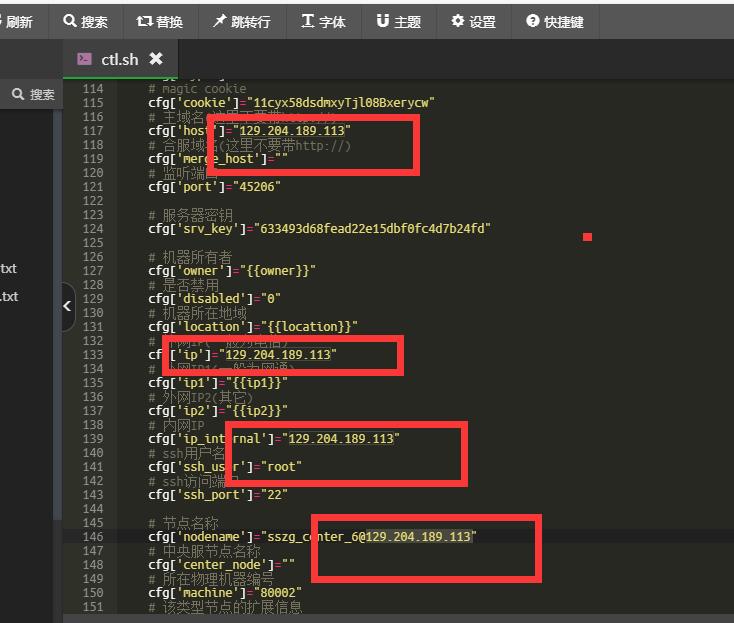Open 搜索 search in the top toolbar
The height and width of the screenshot is (623, 734).
pos(85,21)
